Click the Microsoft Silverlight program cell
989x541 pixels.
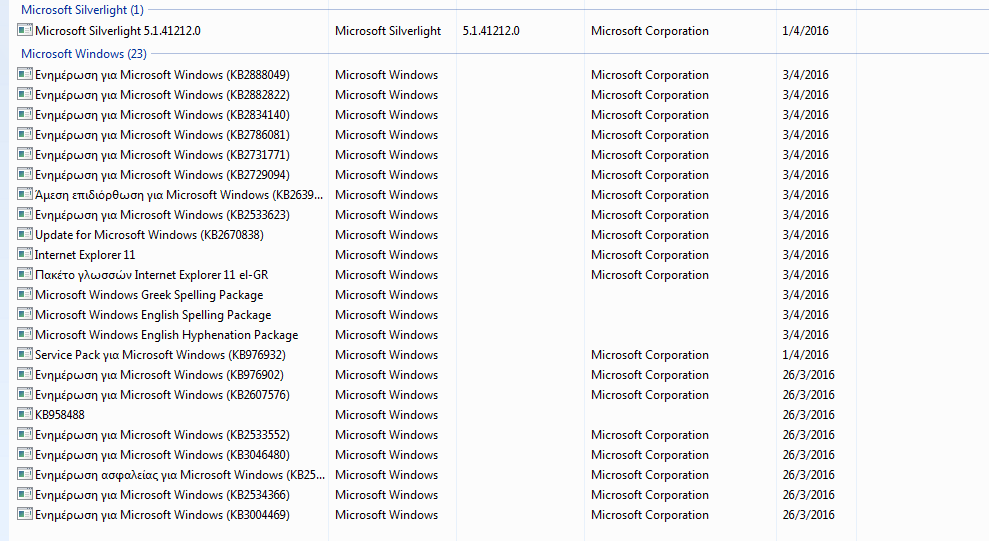pyautogui.click(x=388, y=31)
